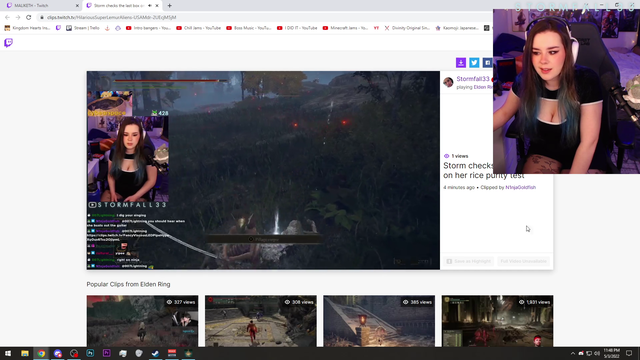The width and height of the screenshot is (640, 360).
Task: Close the MALKETH - Twitch tab
Action: click(77, 6)
